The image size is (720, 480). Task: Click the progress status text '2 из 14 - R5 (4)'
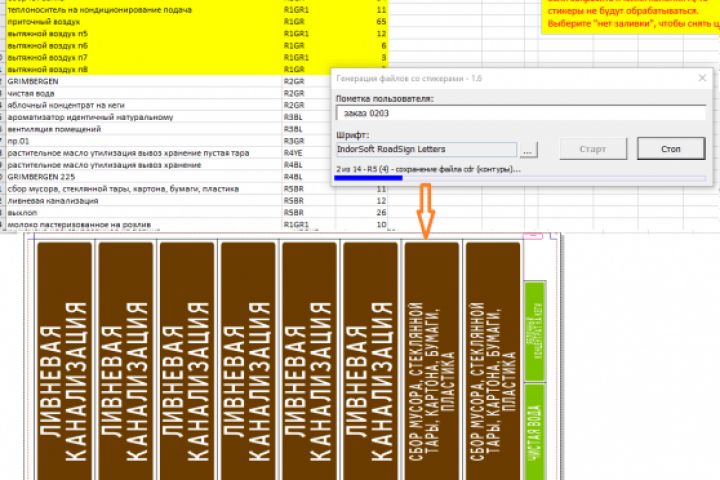coord(362,169)
